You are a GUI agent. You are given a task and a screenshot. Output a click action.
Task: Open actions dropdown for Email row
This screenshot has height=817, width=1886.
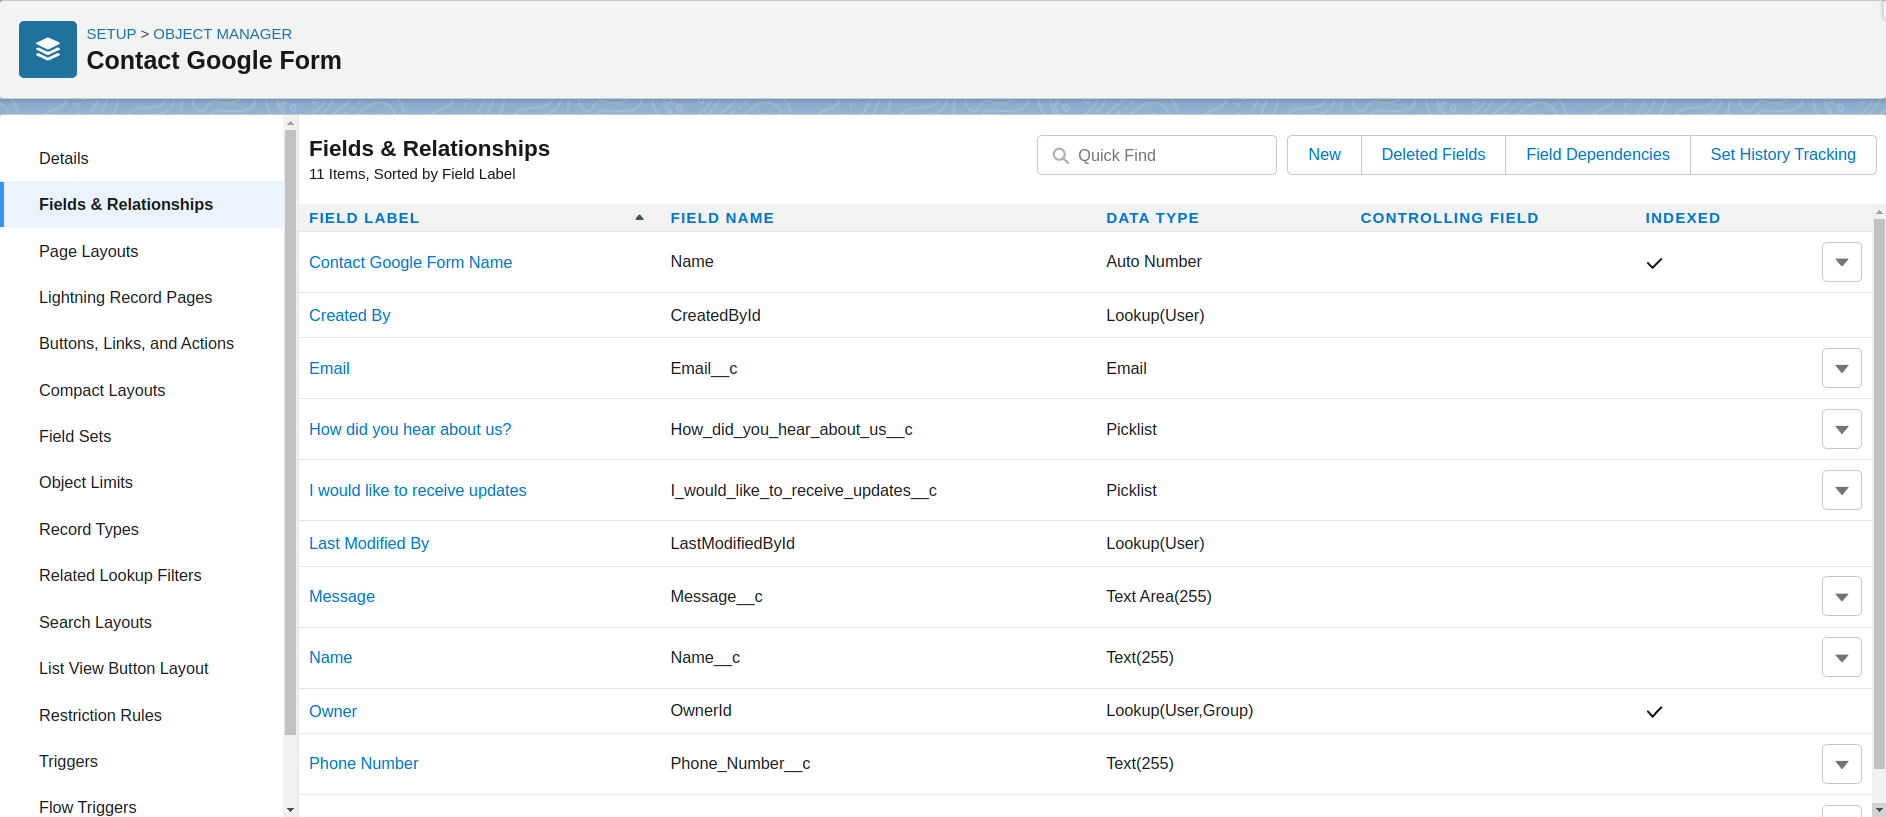click(1841, 368)
